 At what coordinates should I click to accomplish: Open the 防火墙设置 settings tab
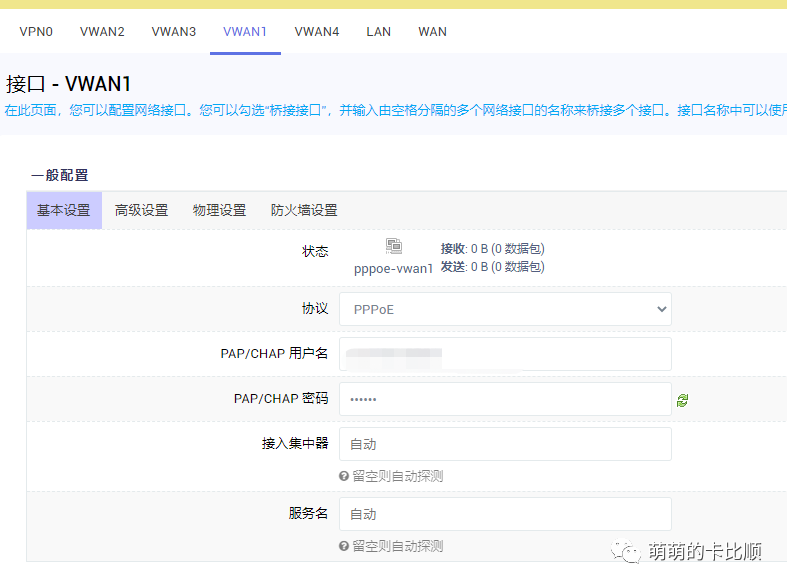[304, 210]
